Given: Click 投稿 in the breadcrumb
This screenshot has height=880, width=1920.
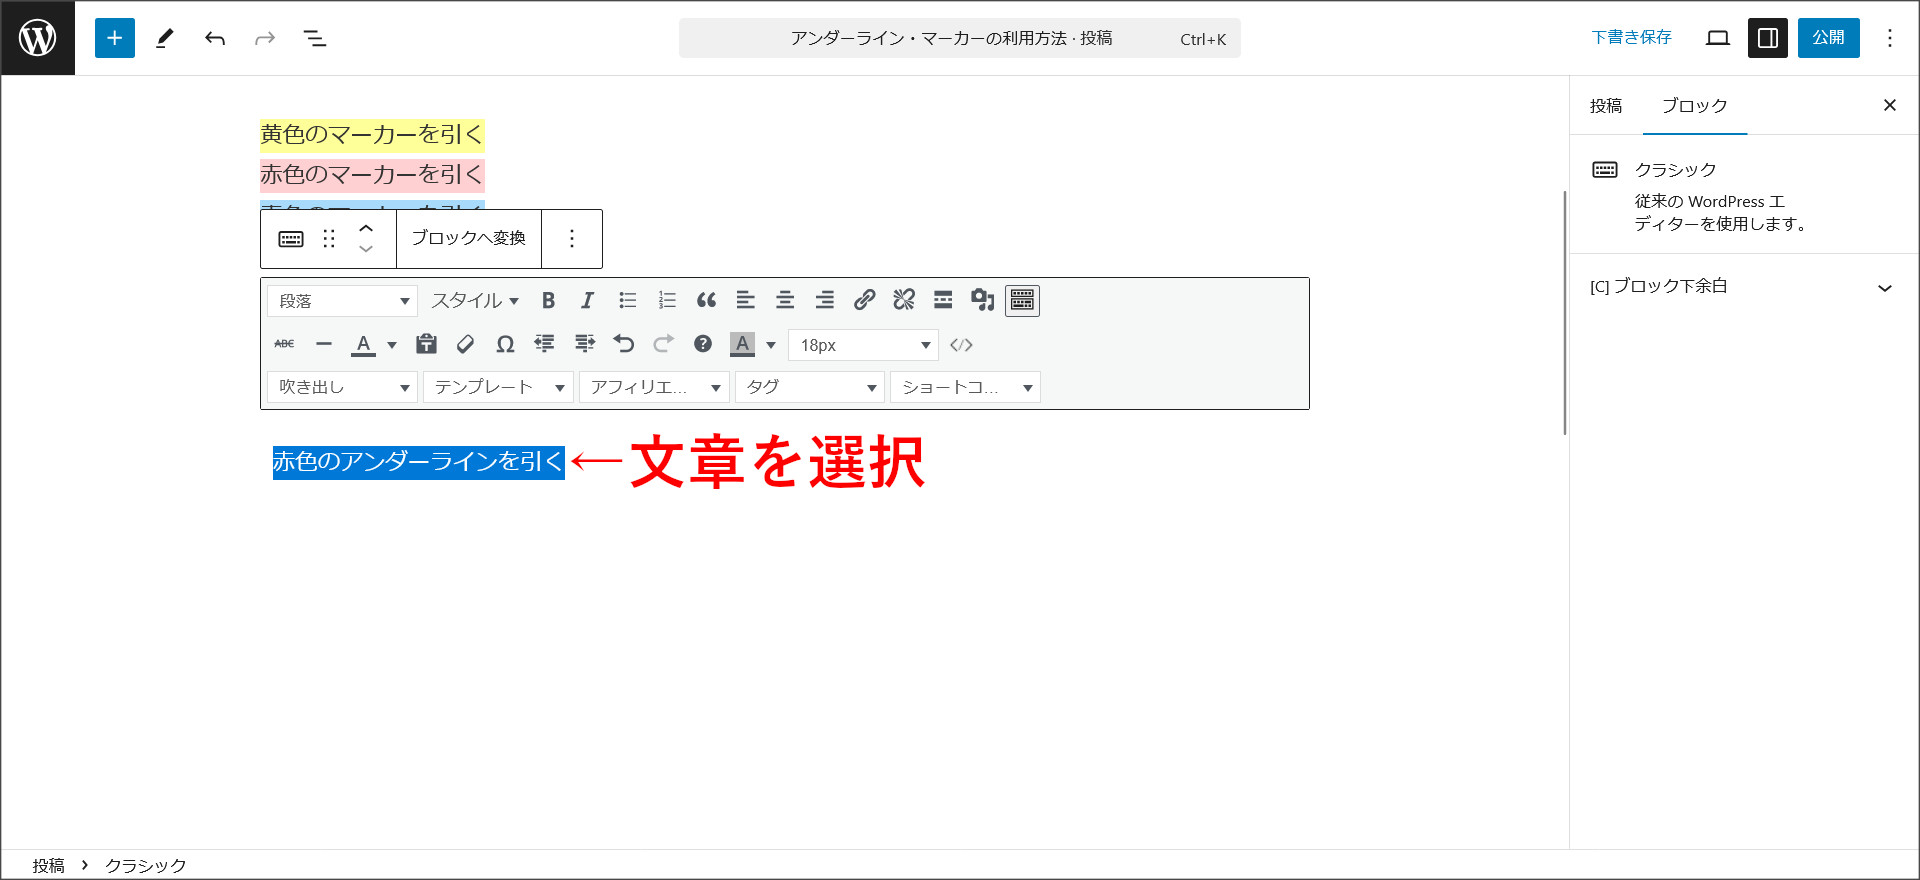Looking at the screenshot, I should click(x=48, y=866).
